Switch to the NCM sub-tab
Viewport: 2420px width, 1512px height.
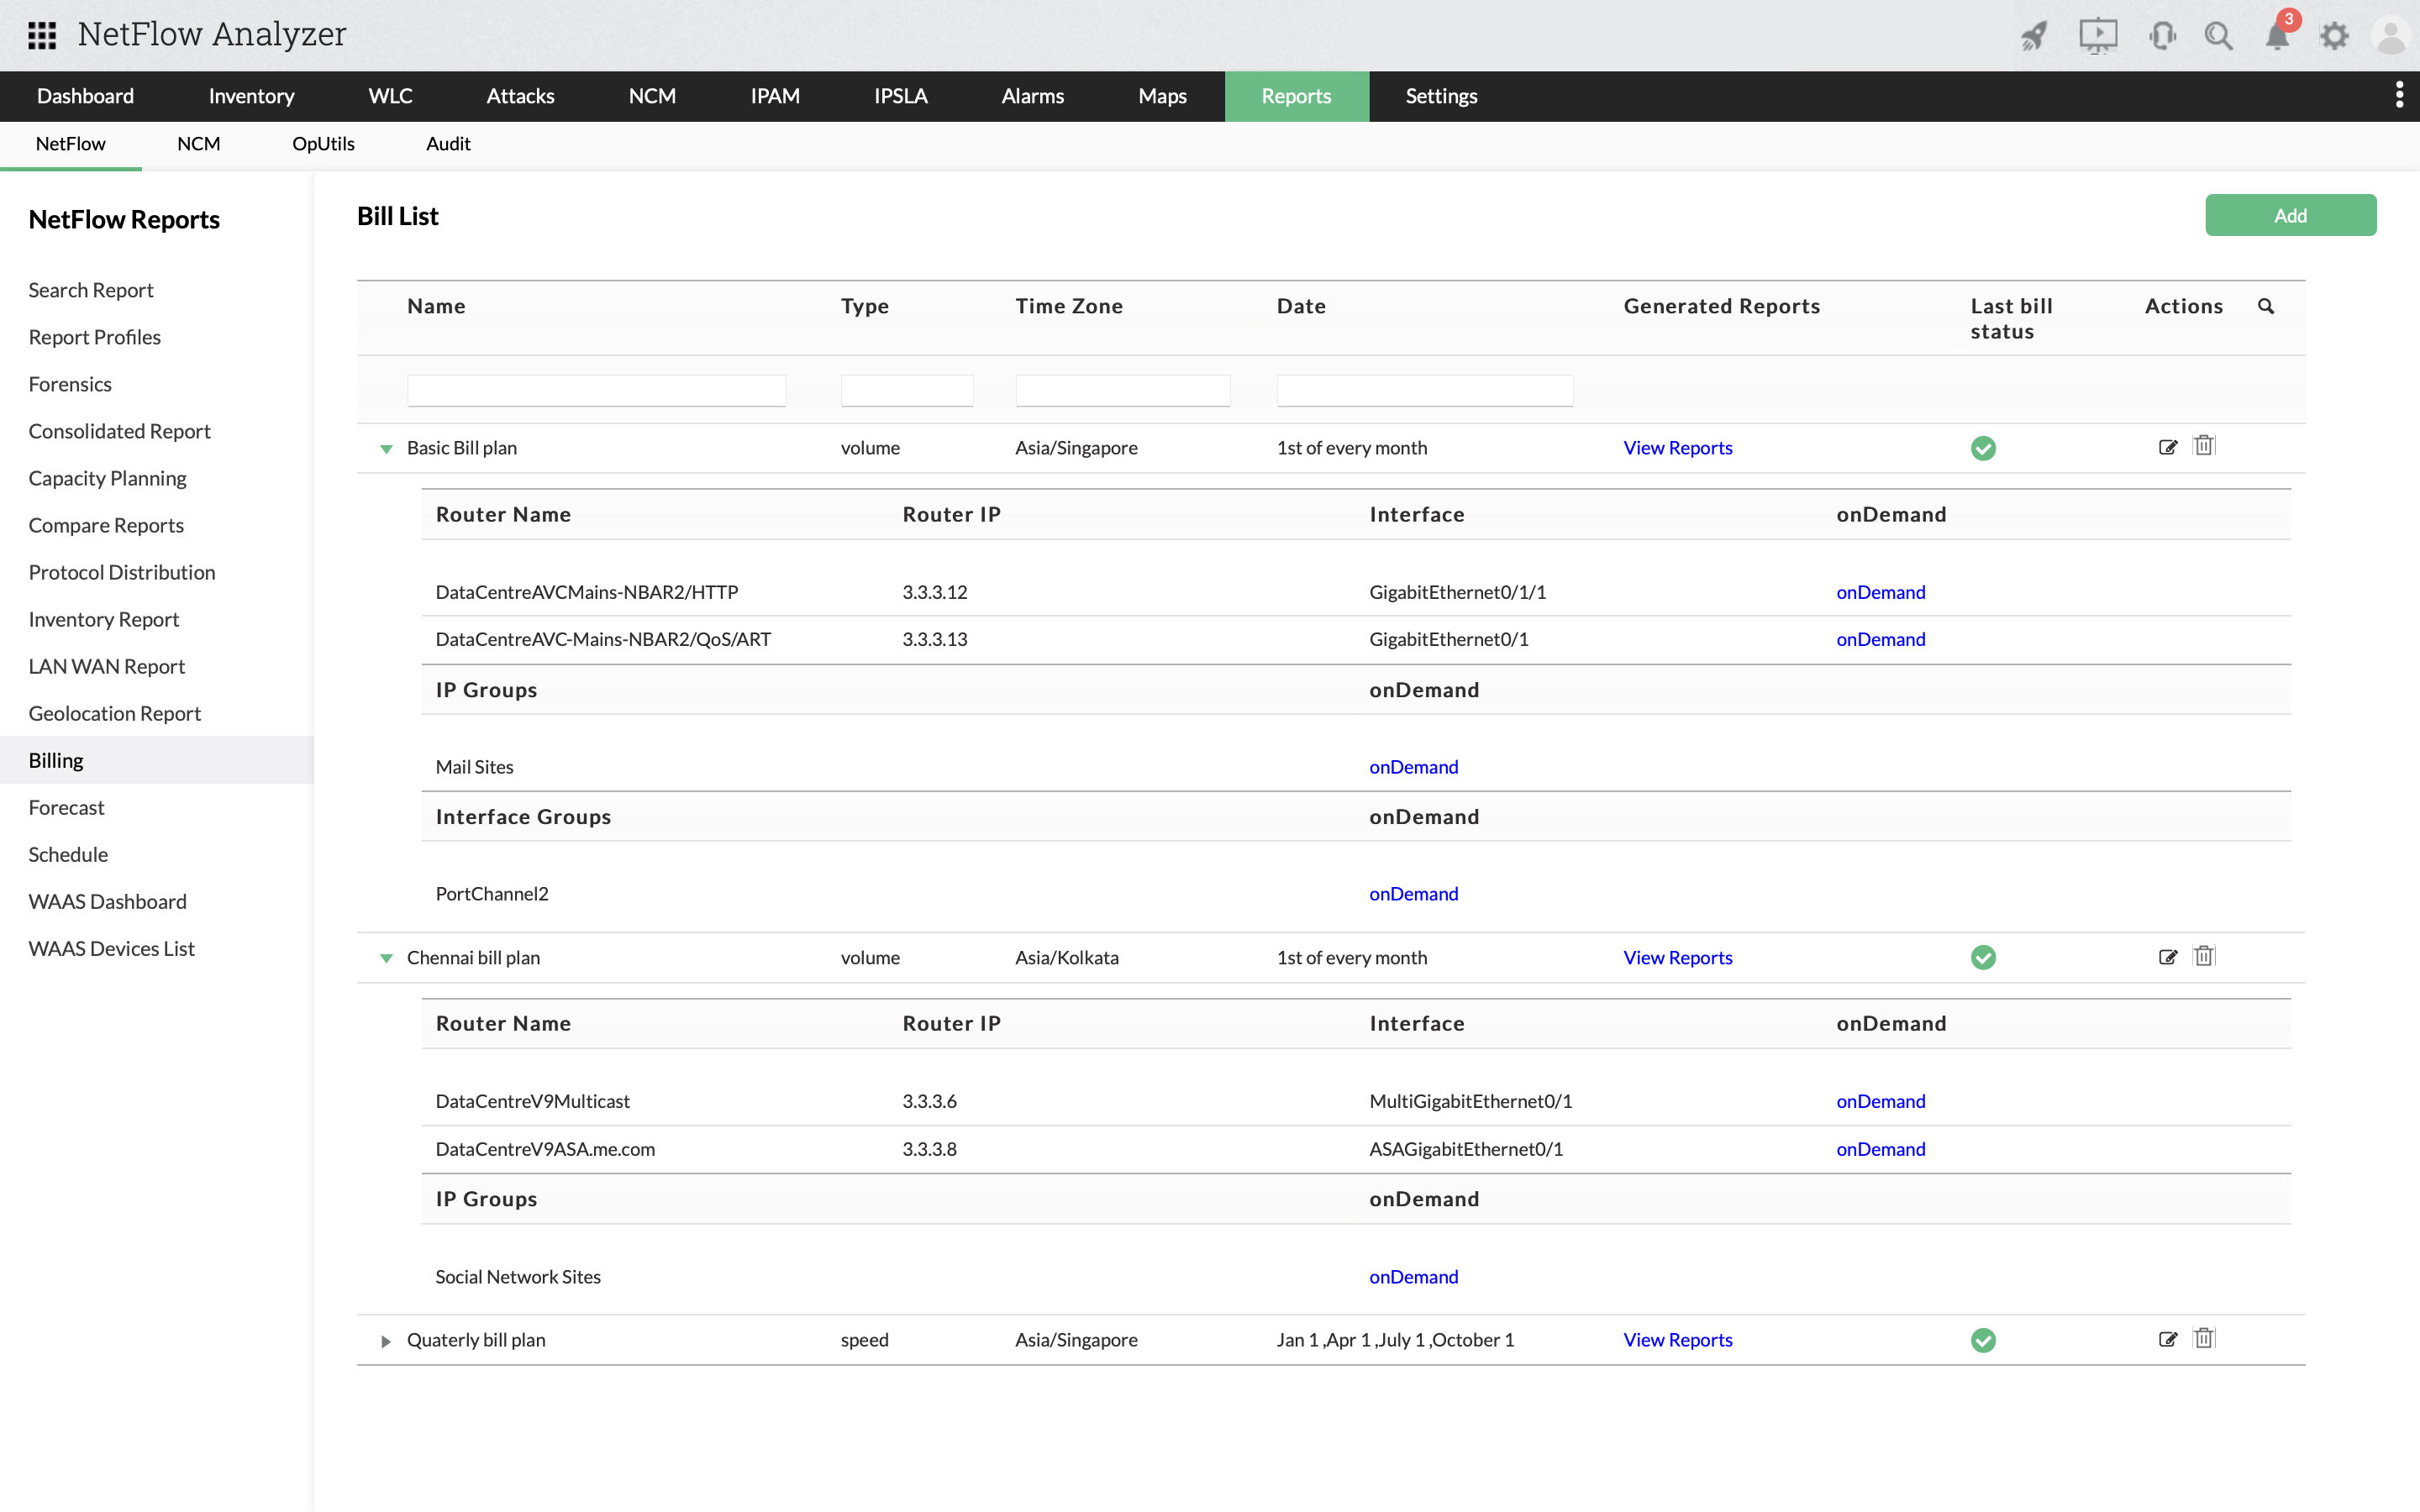pos(198,144)
